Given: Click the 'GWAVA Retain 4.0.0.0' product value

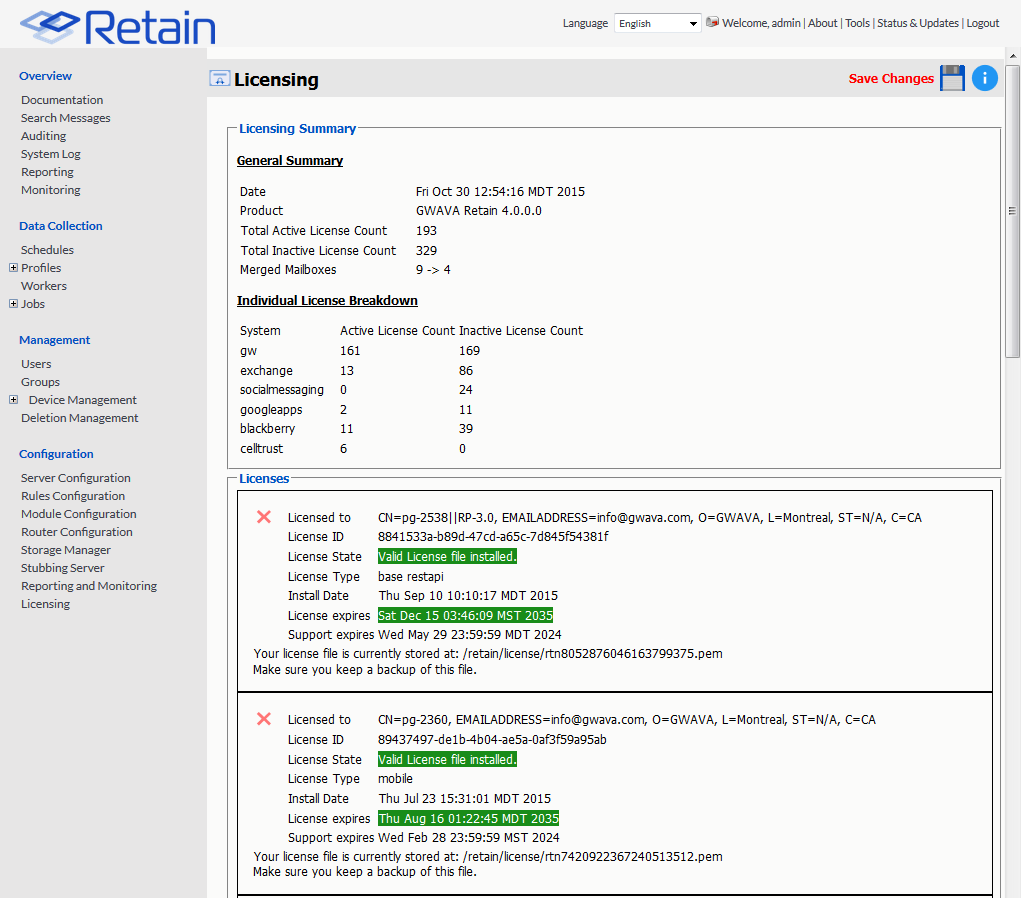Looking at the screenshot, I should click(x=479, y=211).
